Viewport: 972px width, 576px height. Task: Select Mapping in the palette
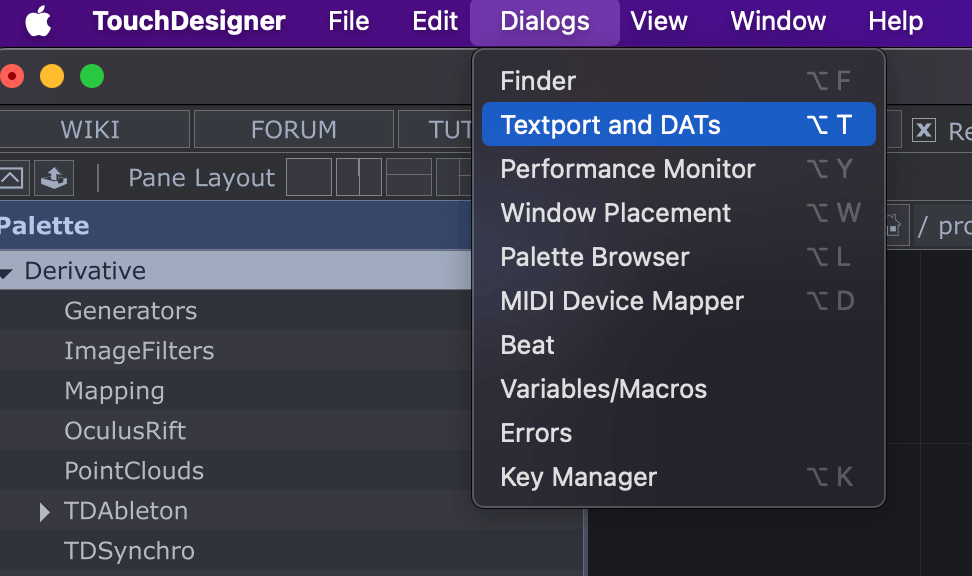[x=115, y=391]
